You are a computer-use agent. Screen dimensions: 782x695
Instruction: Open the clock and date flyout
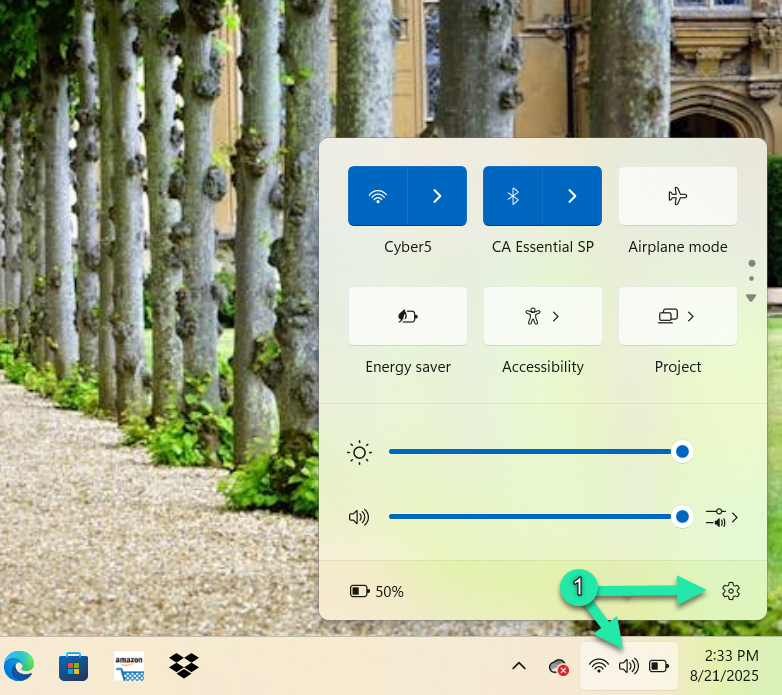[x=724, y=666]
